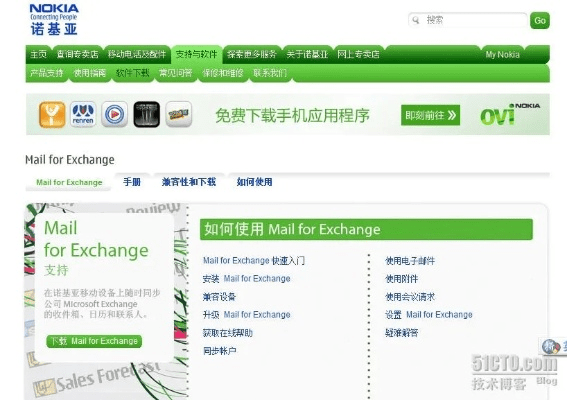Screen dimensions: 567x400
Task: Switch to the 如何使用 tab
Action: point(254,182)
